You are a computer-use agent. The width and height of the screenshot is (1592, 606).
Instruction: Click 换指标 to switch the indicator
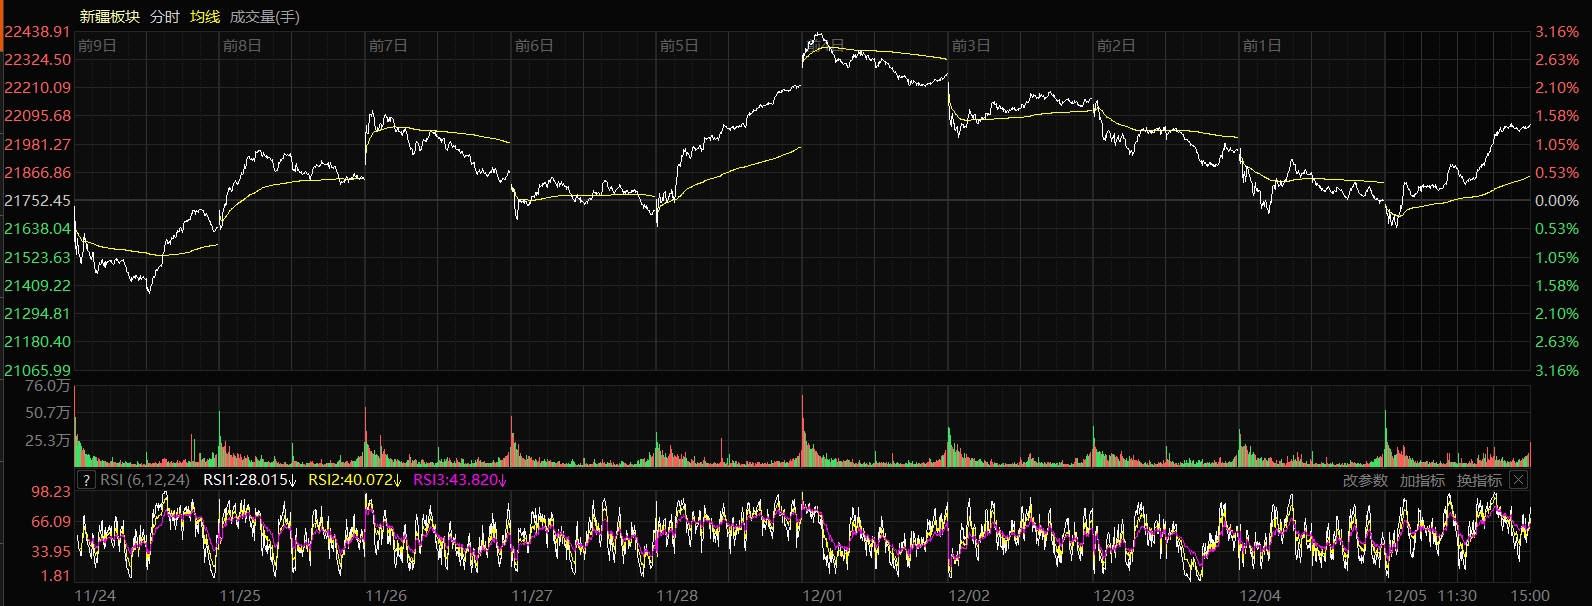tap(1479, 480)
